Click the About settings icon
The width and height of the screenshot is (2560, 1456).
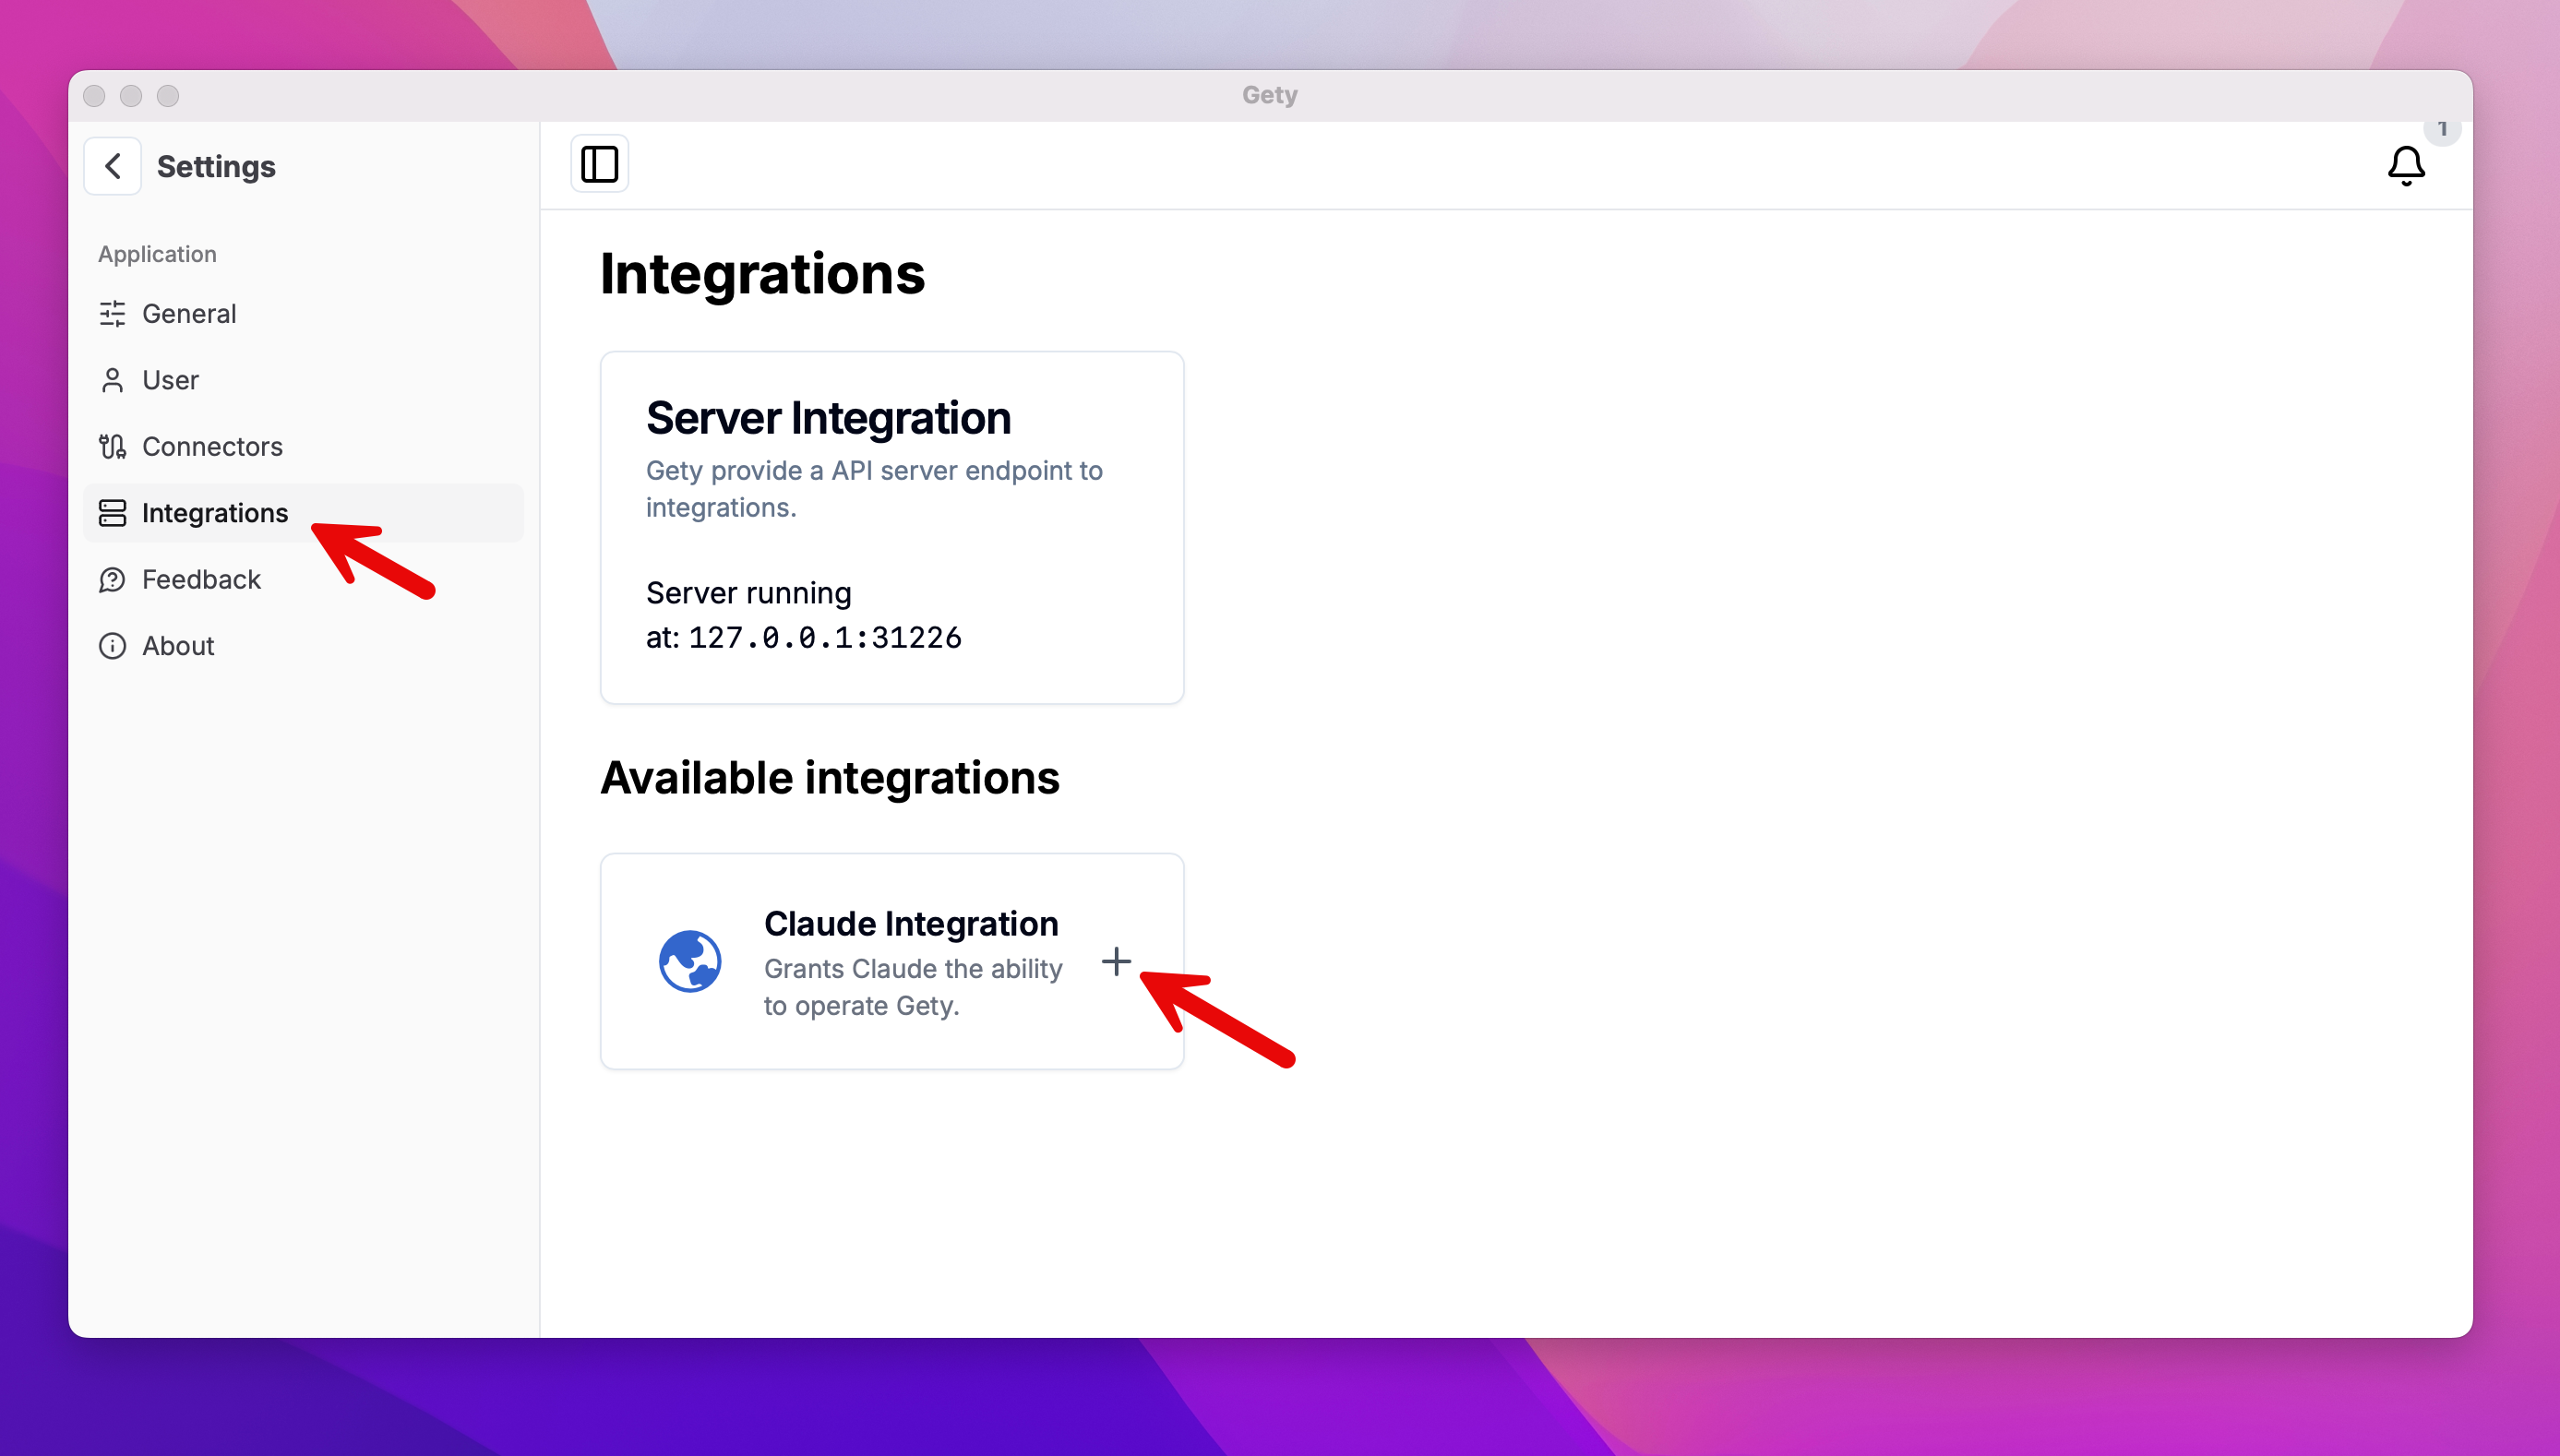111,645
